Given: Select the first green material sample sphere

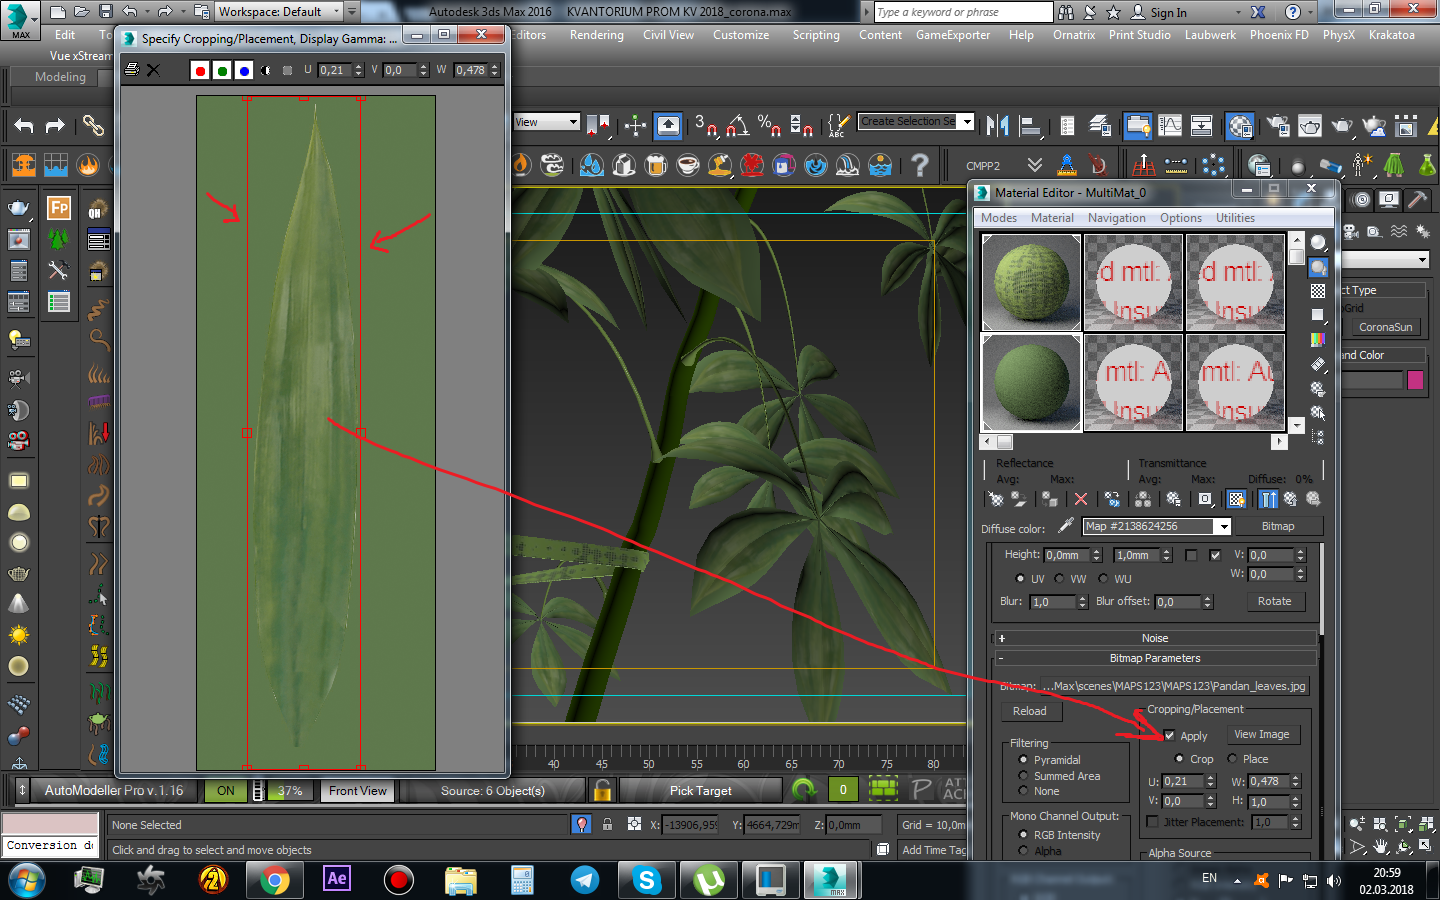Looking at the screenshot, I should (x=1031, y=283).
